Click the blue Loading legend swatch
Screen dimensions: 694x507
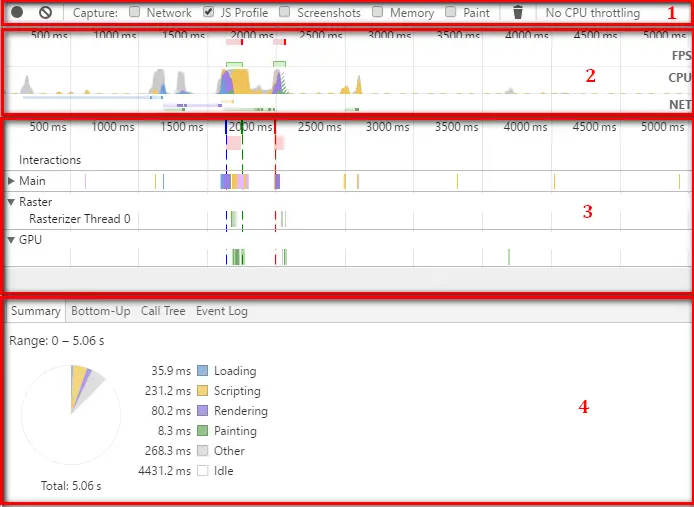(202, 371)
